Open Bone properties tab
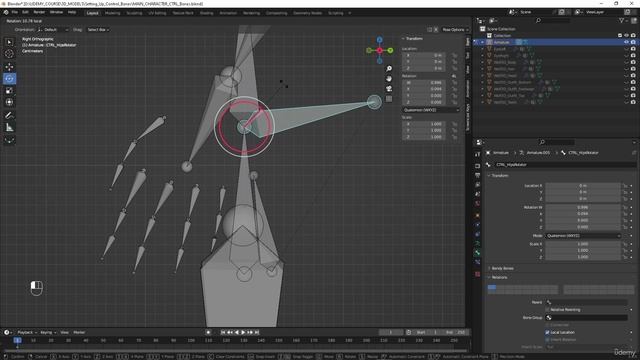The image size is (640, 360). tap(478, 253)
